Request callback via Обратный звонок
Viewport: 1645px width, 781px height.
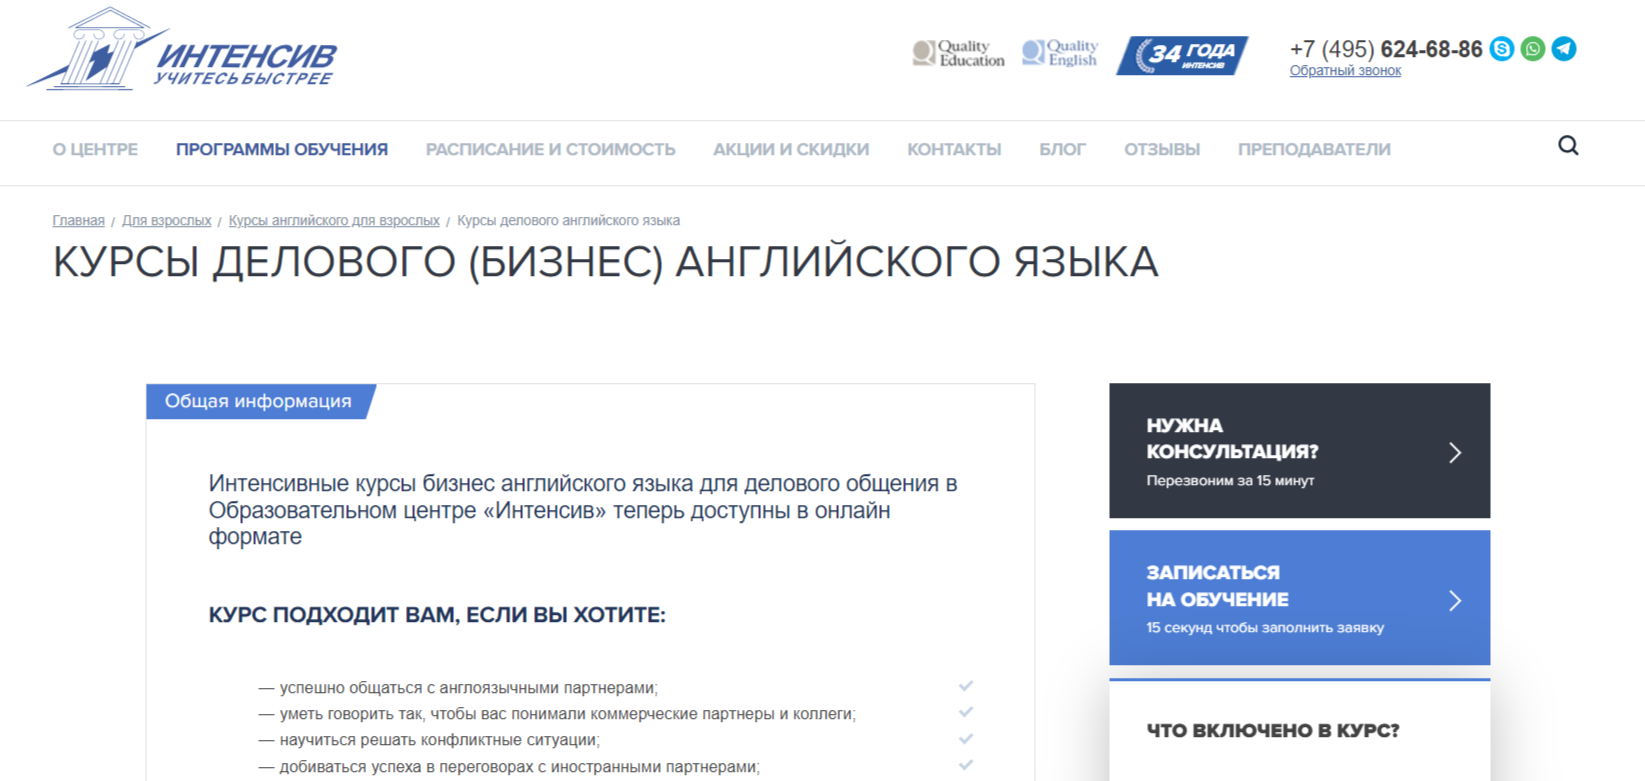tap(1345, 70)
